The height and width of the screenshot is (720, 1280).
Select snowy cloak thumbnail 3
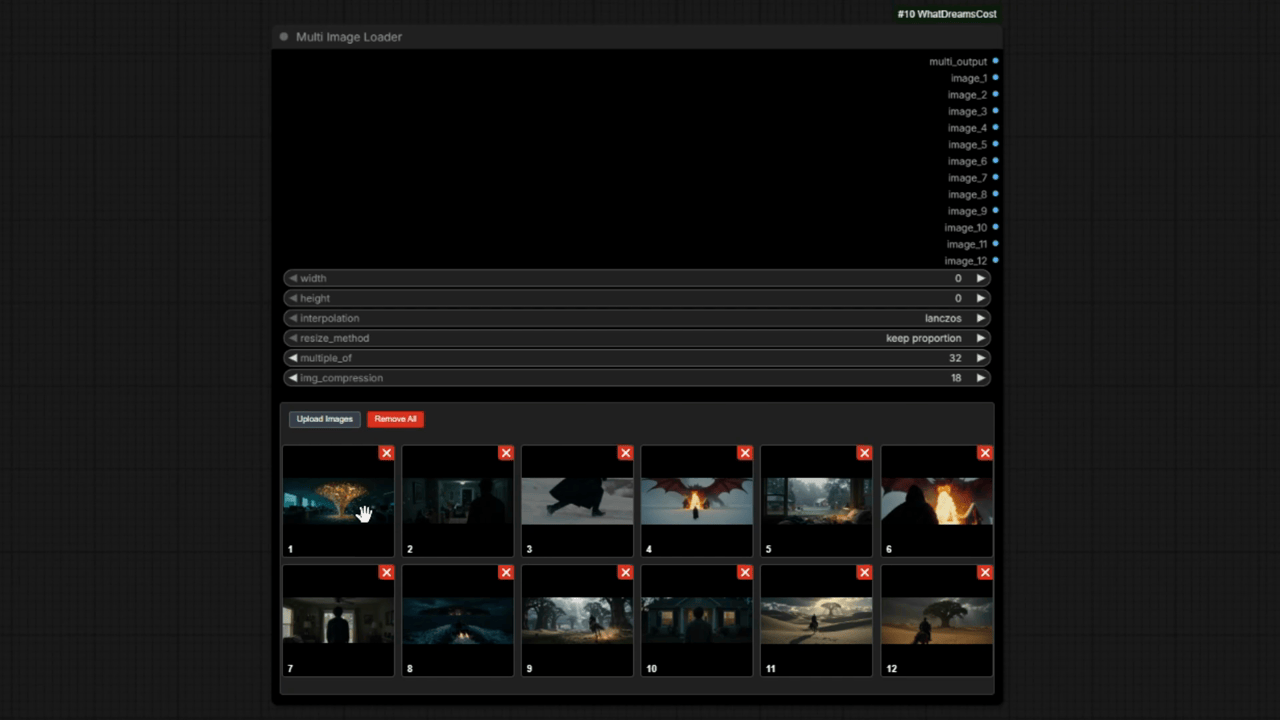577,501
